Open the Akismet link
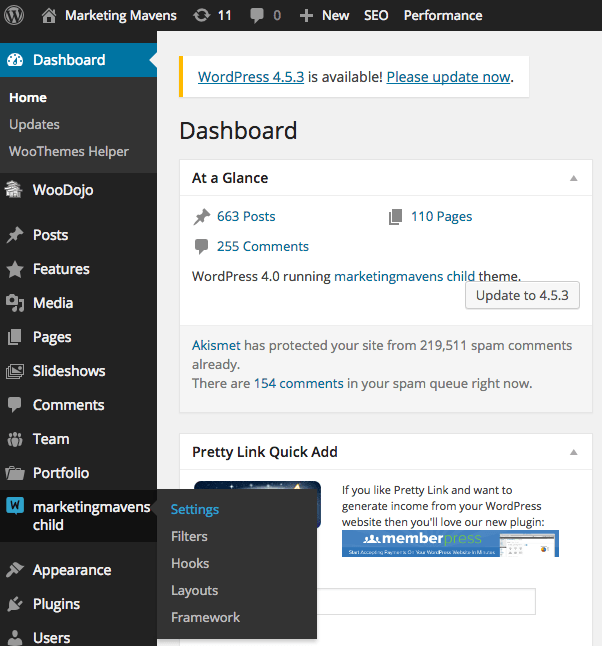This screenshot has height=646, width=602. coord(216,345)
